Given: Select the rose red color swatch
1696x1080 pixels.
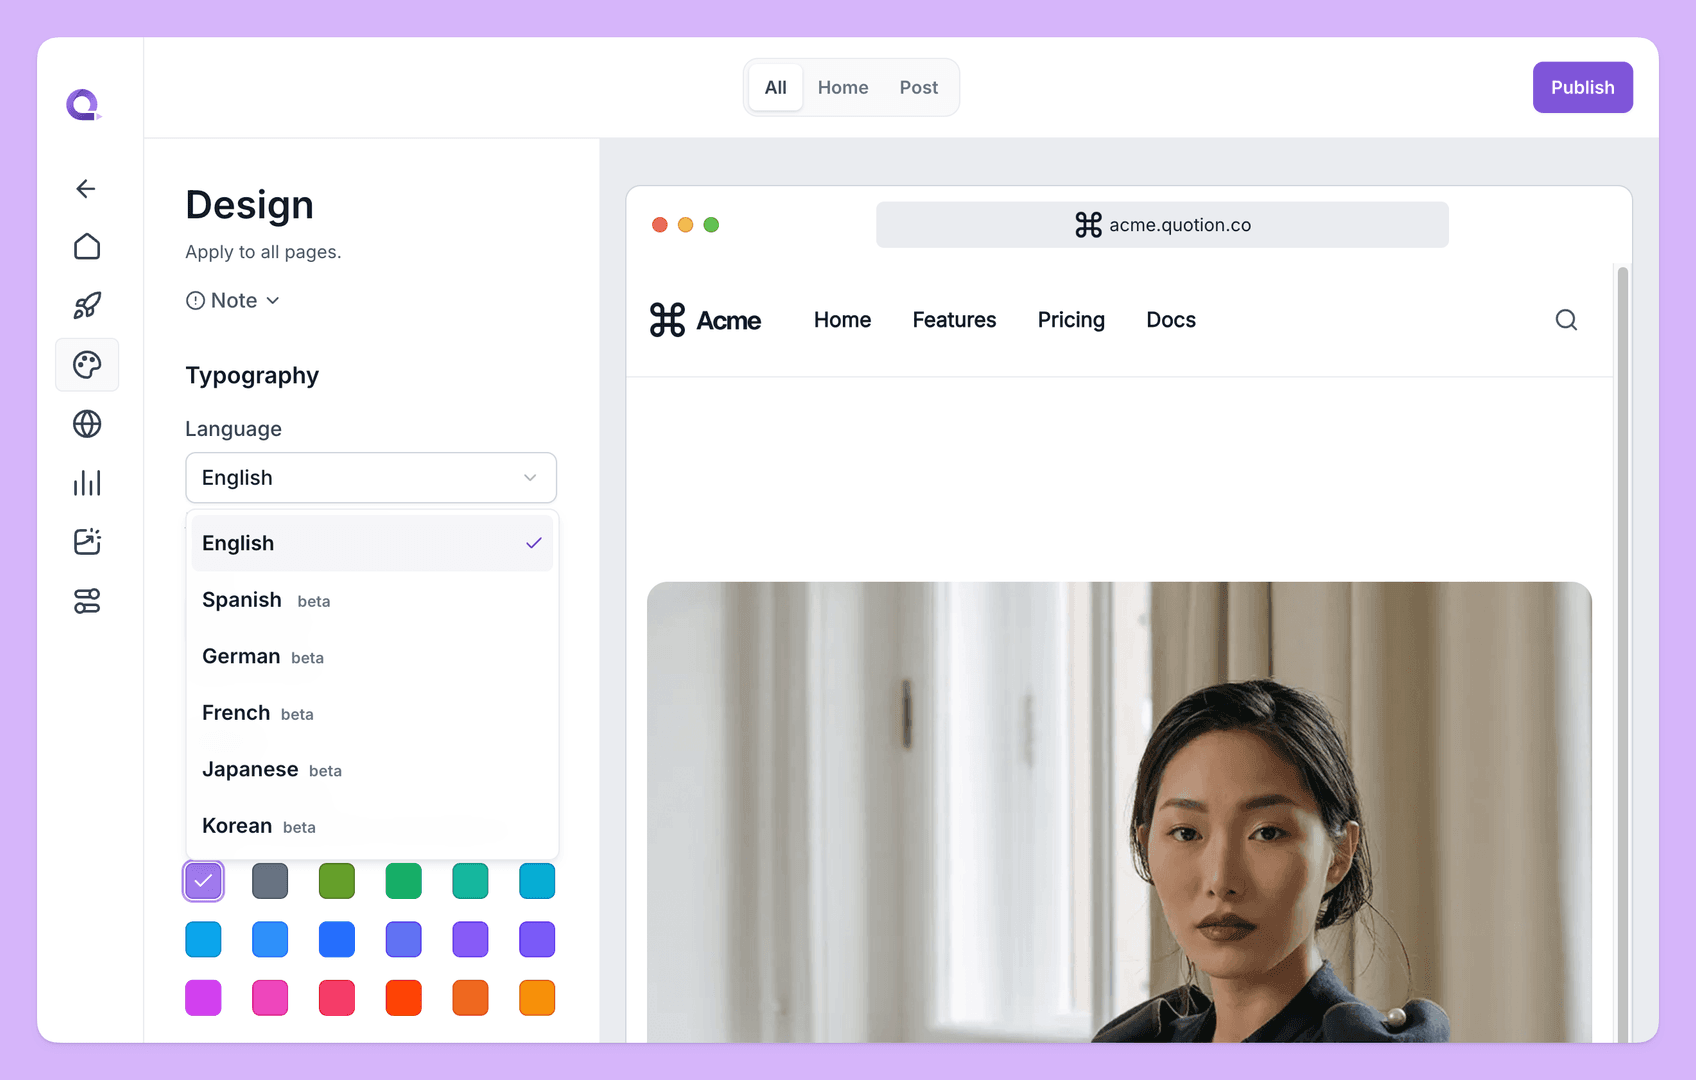Looking at the screenshot, I should click(x=337, y=998).
